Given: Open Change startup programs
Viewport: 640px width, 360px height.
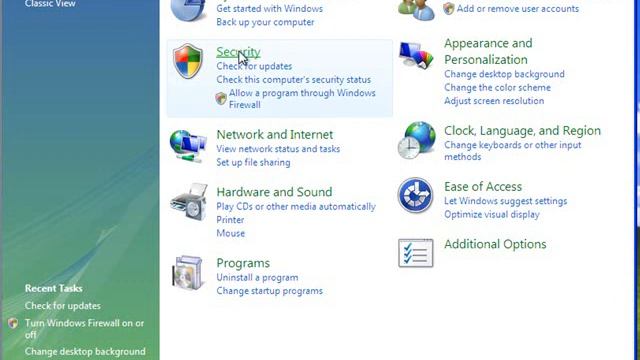Looking at the screenshot, I should [x=269, y=291].
